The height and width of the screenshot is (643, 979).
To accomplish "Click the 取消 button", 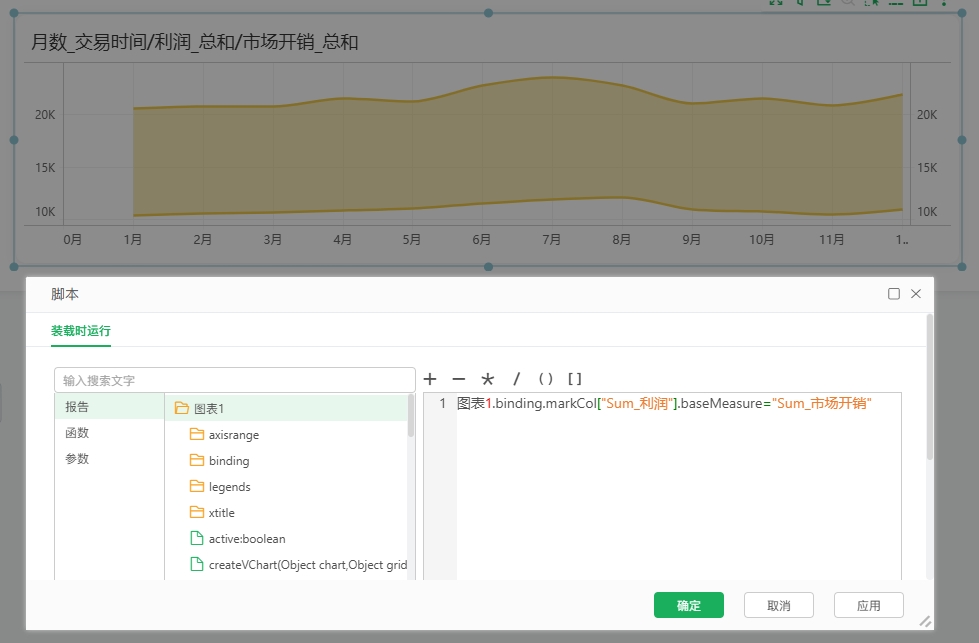I will [x=779, y=605].
